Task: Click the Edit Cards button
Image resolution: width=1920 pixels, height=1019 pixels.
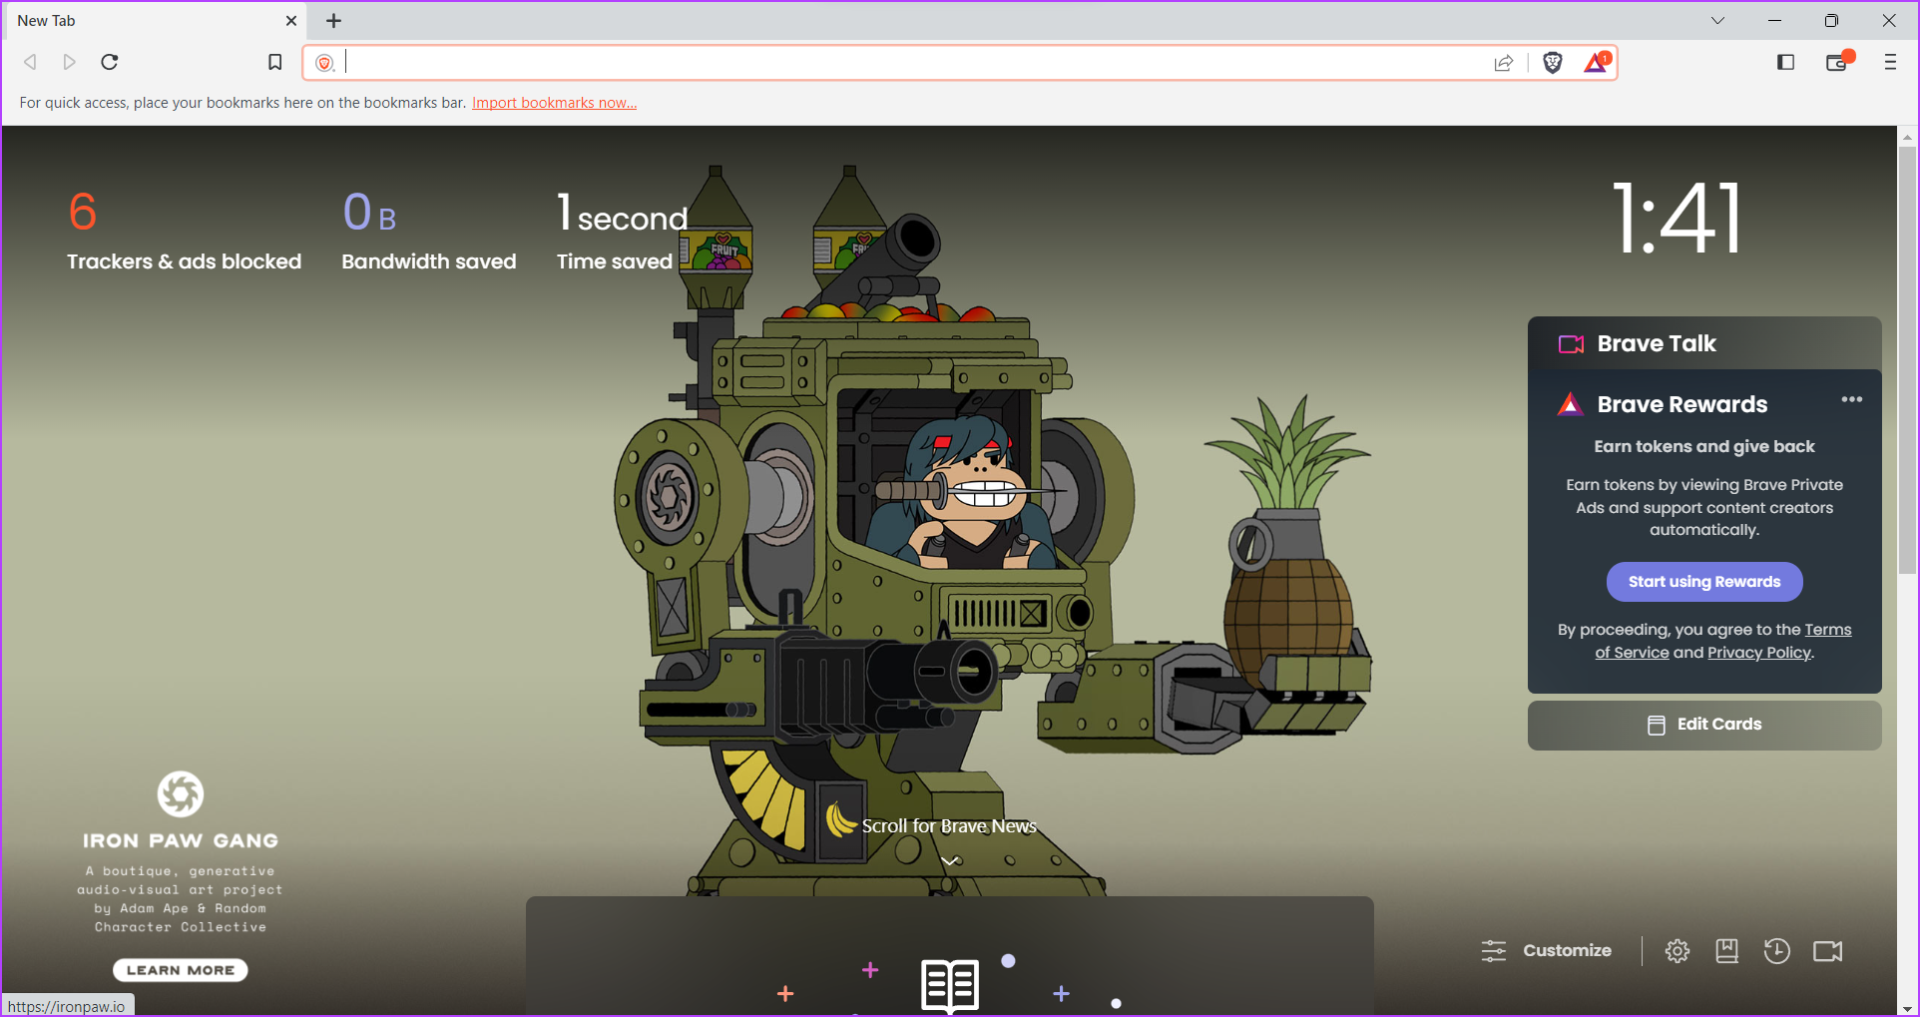Action: (x=1704, y=725)
